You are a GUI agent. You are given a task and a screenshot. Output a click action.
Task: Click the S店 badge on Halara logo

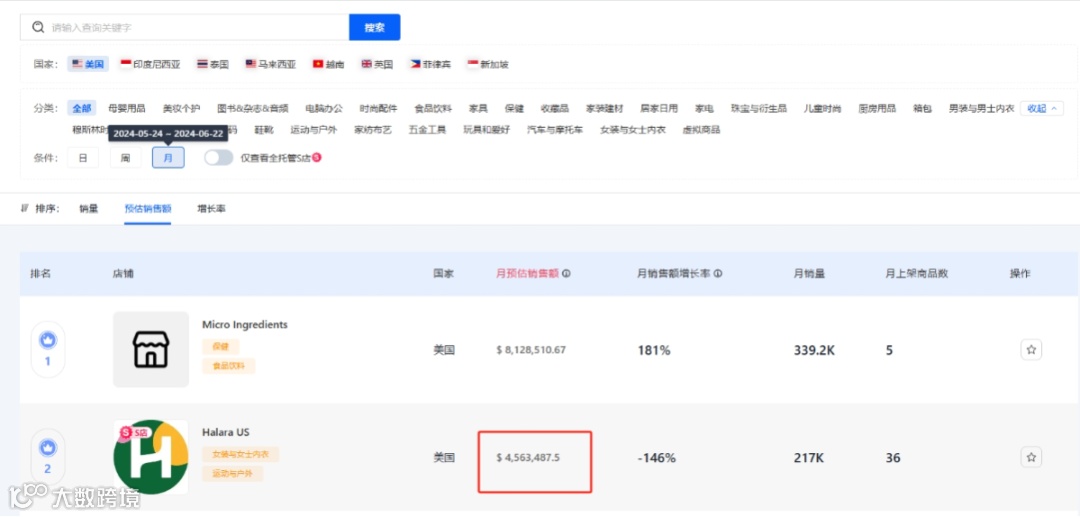[134, 433]
